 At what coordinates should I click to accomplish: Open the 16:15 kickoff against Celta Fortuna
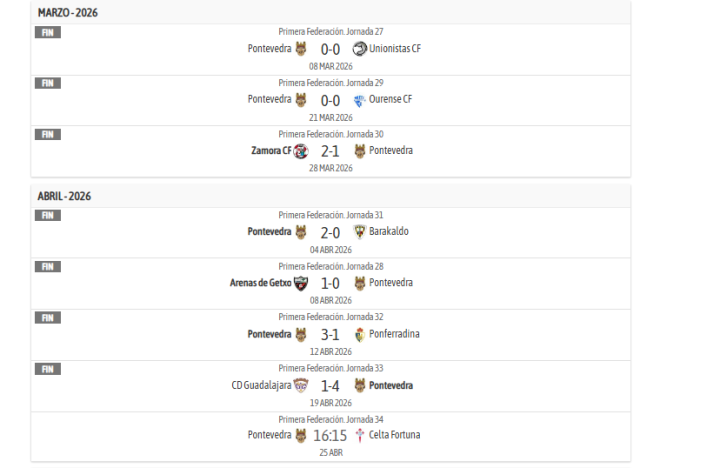(x=330, y=436)
